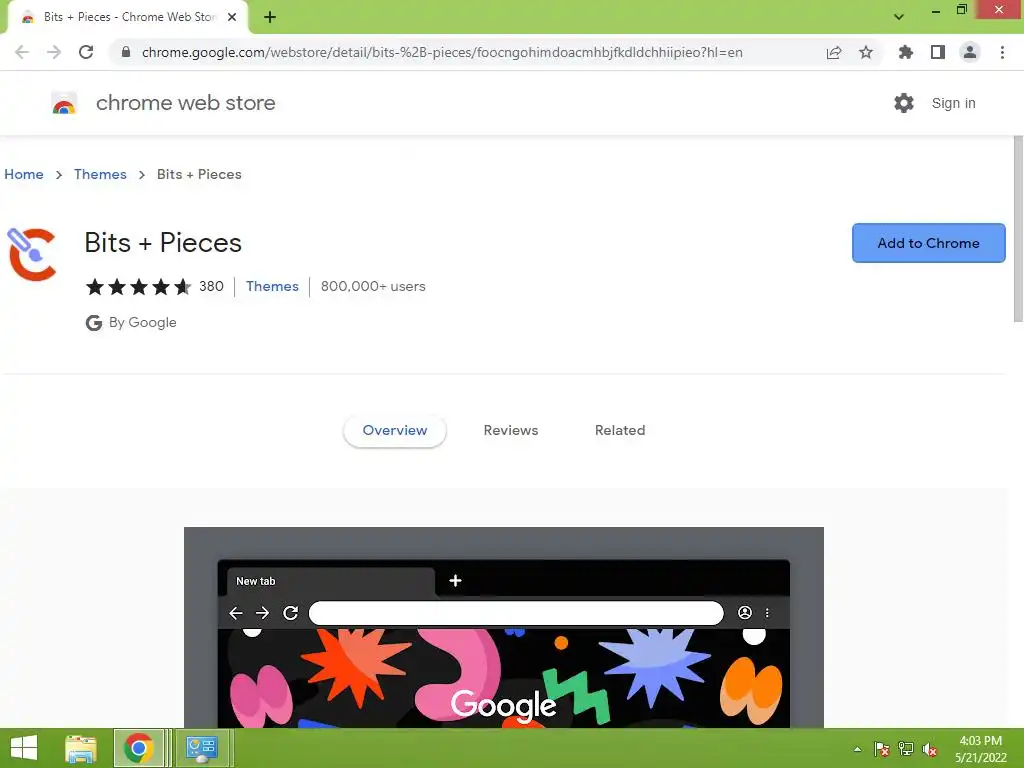Viewport: 1024px width, 768px height.
Task: Click the Bits + Pieces title heading
Action: click(163, 243)
